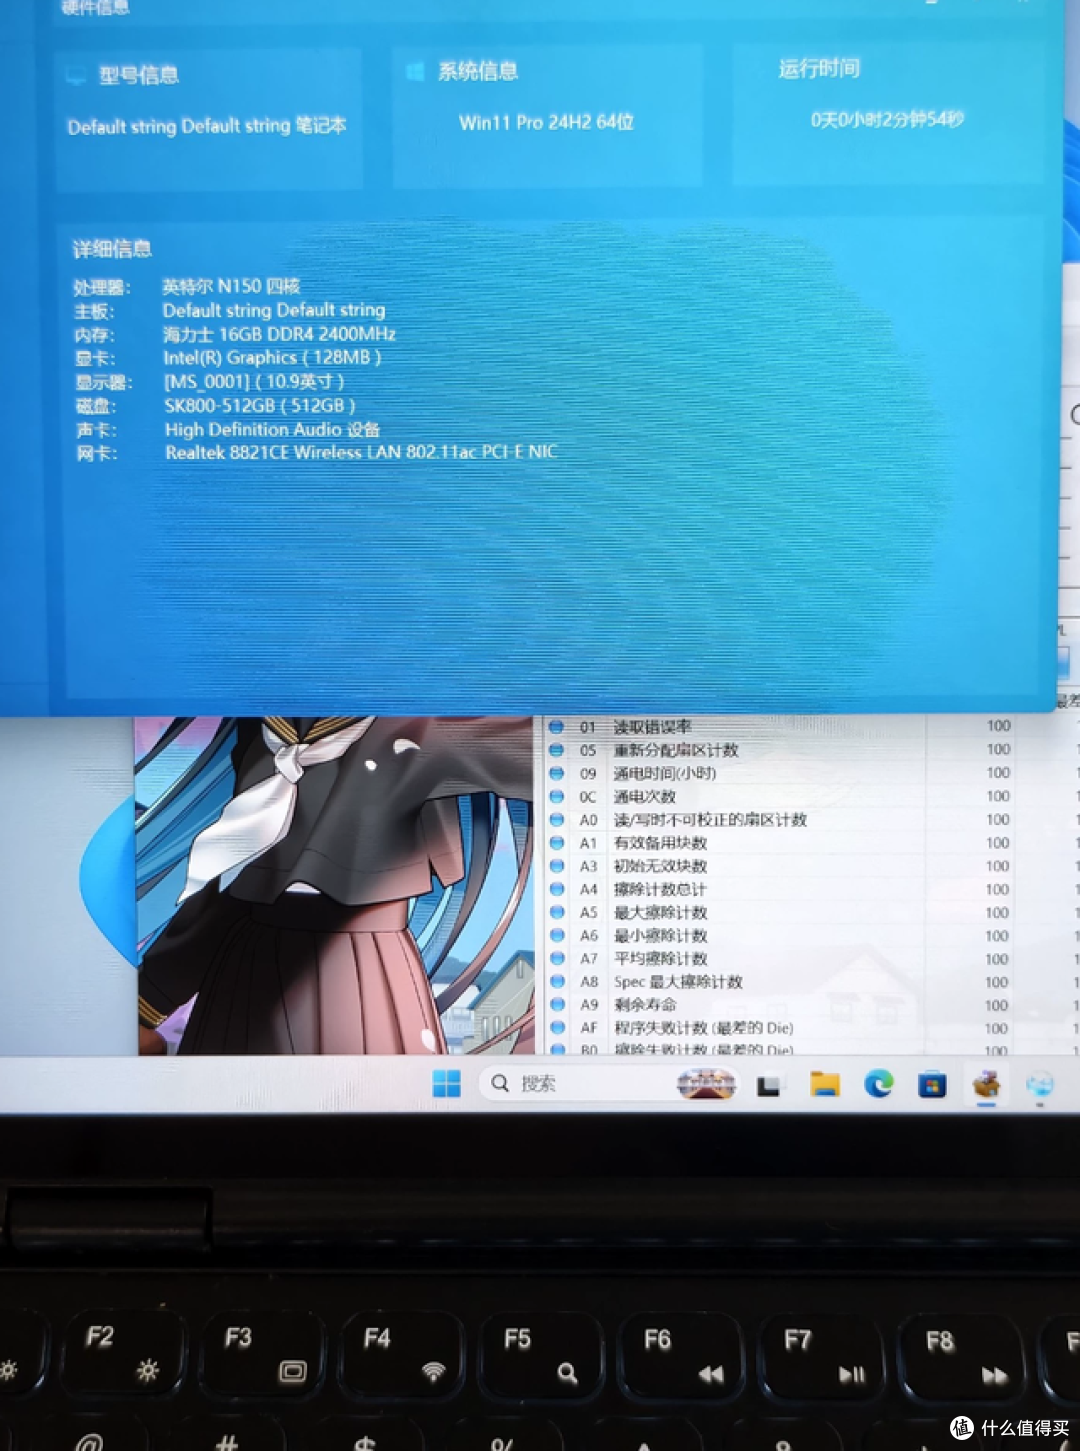Viewport: 1080px width, 1451px height.
Task: Launch File Explorer from the taskbar
Action: tap(824, 1084)
